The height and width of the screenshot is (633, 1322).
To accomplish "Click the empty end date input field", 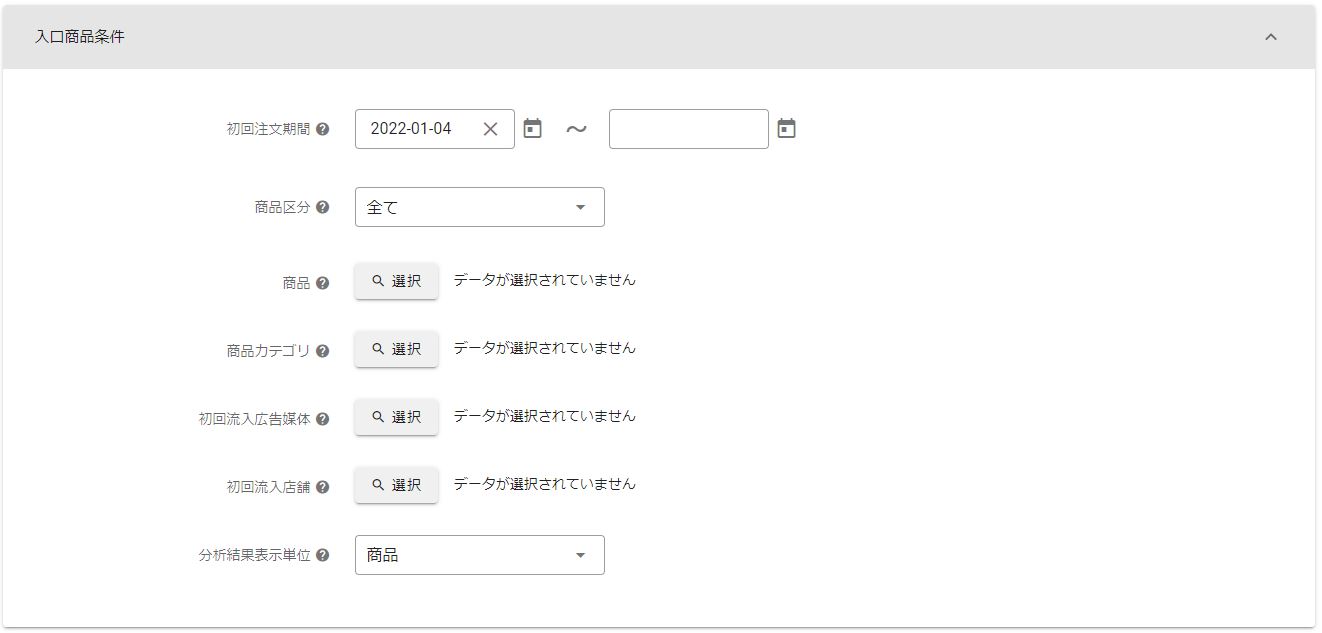I will click(688, 129).
